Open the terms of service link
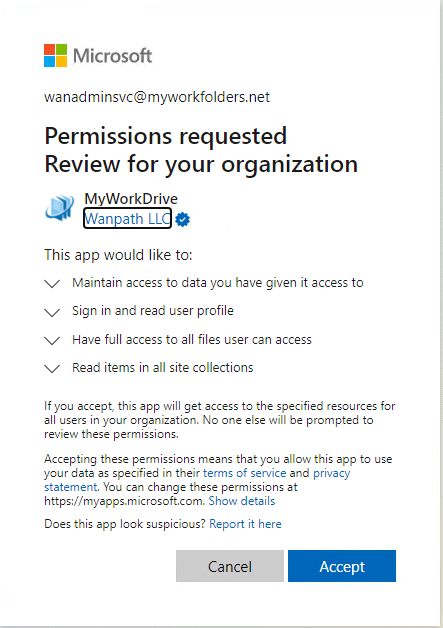The width and height of the screenshot is (443, 628). [245, 473]
